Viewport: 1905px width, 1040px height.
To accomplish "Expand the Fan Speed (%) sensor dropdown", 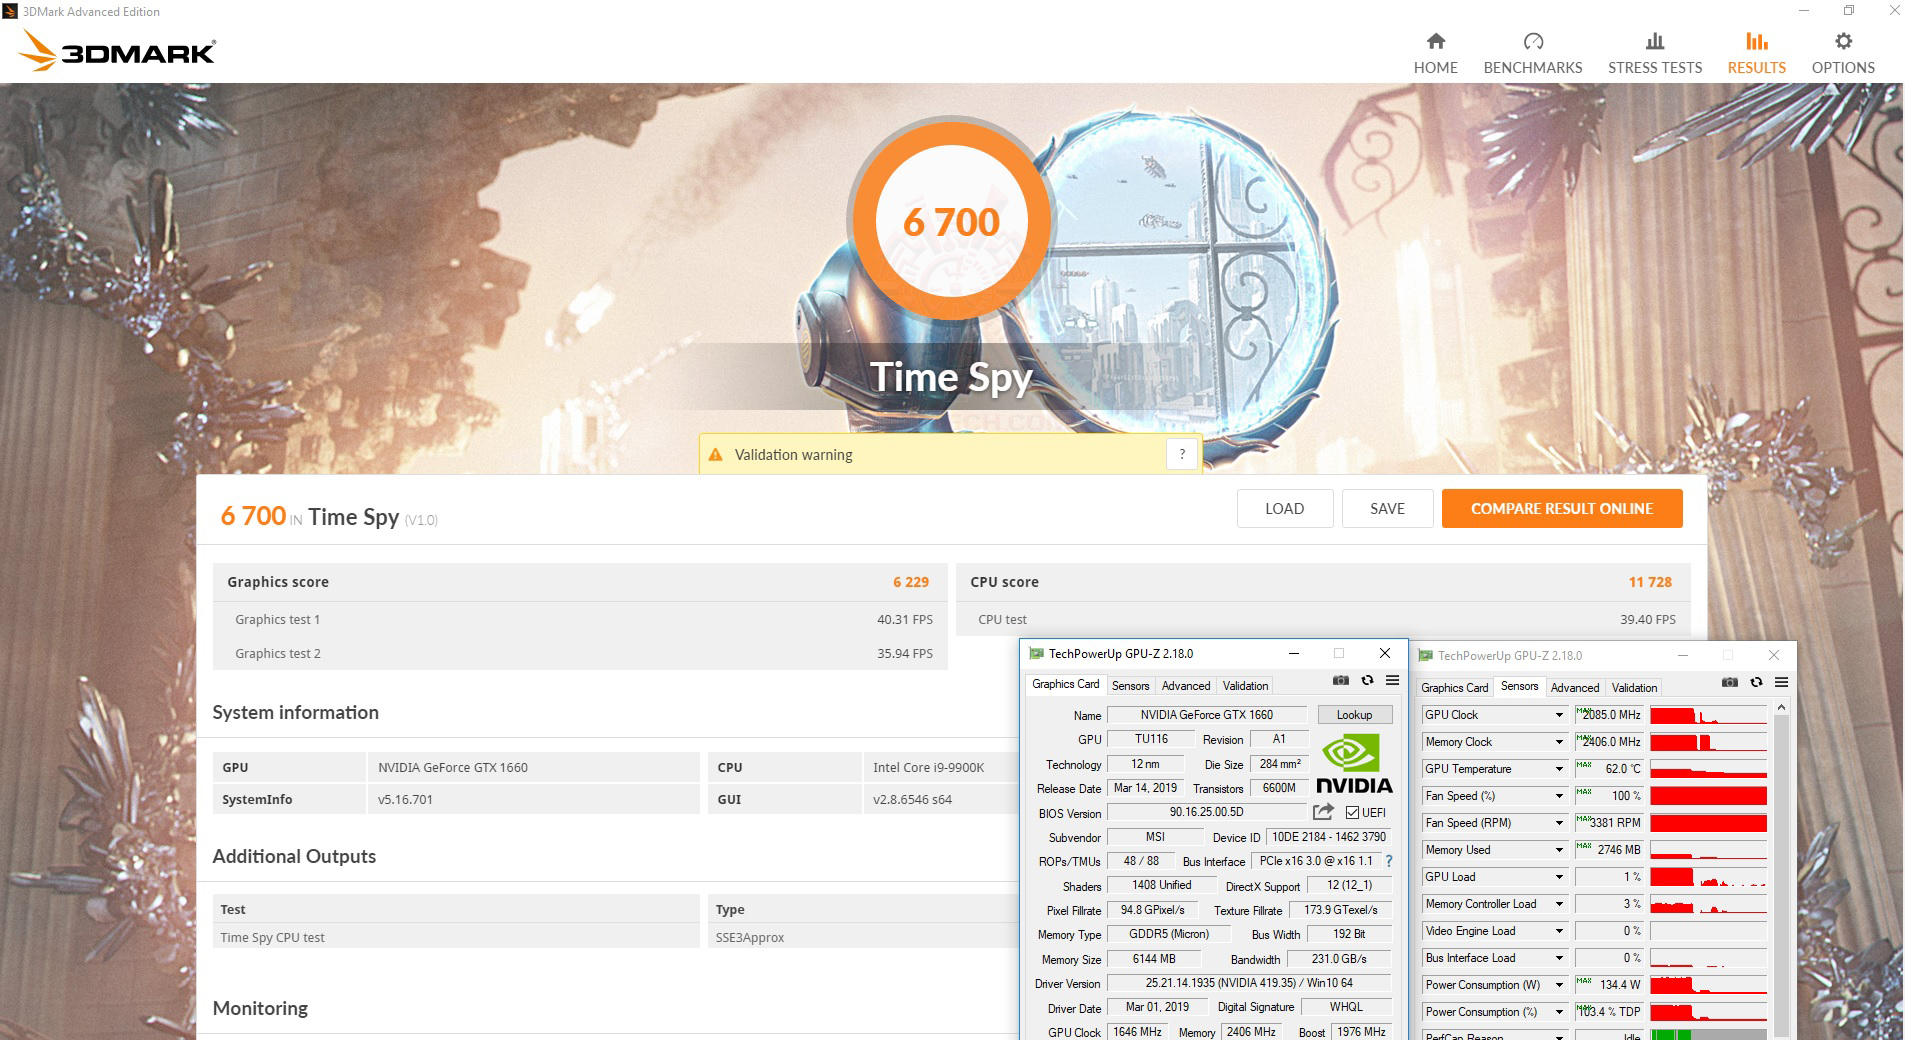I will click(x=1558, y=796).
